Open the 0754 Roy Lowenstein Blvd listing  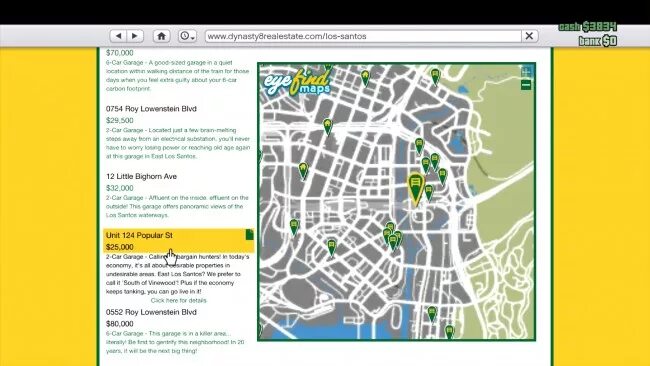(x=151, y=109)
